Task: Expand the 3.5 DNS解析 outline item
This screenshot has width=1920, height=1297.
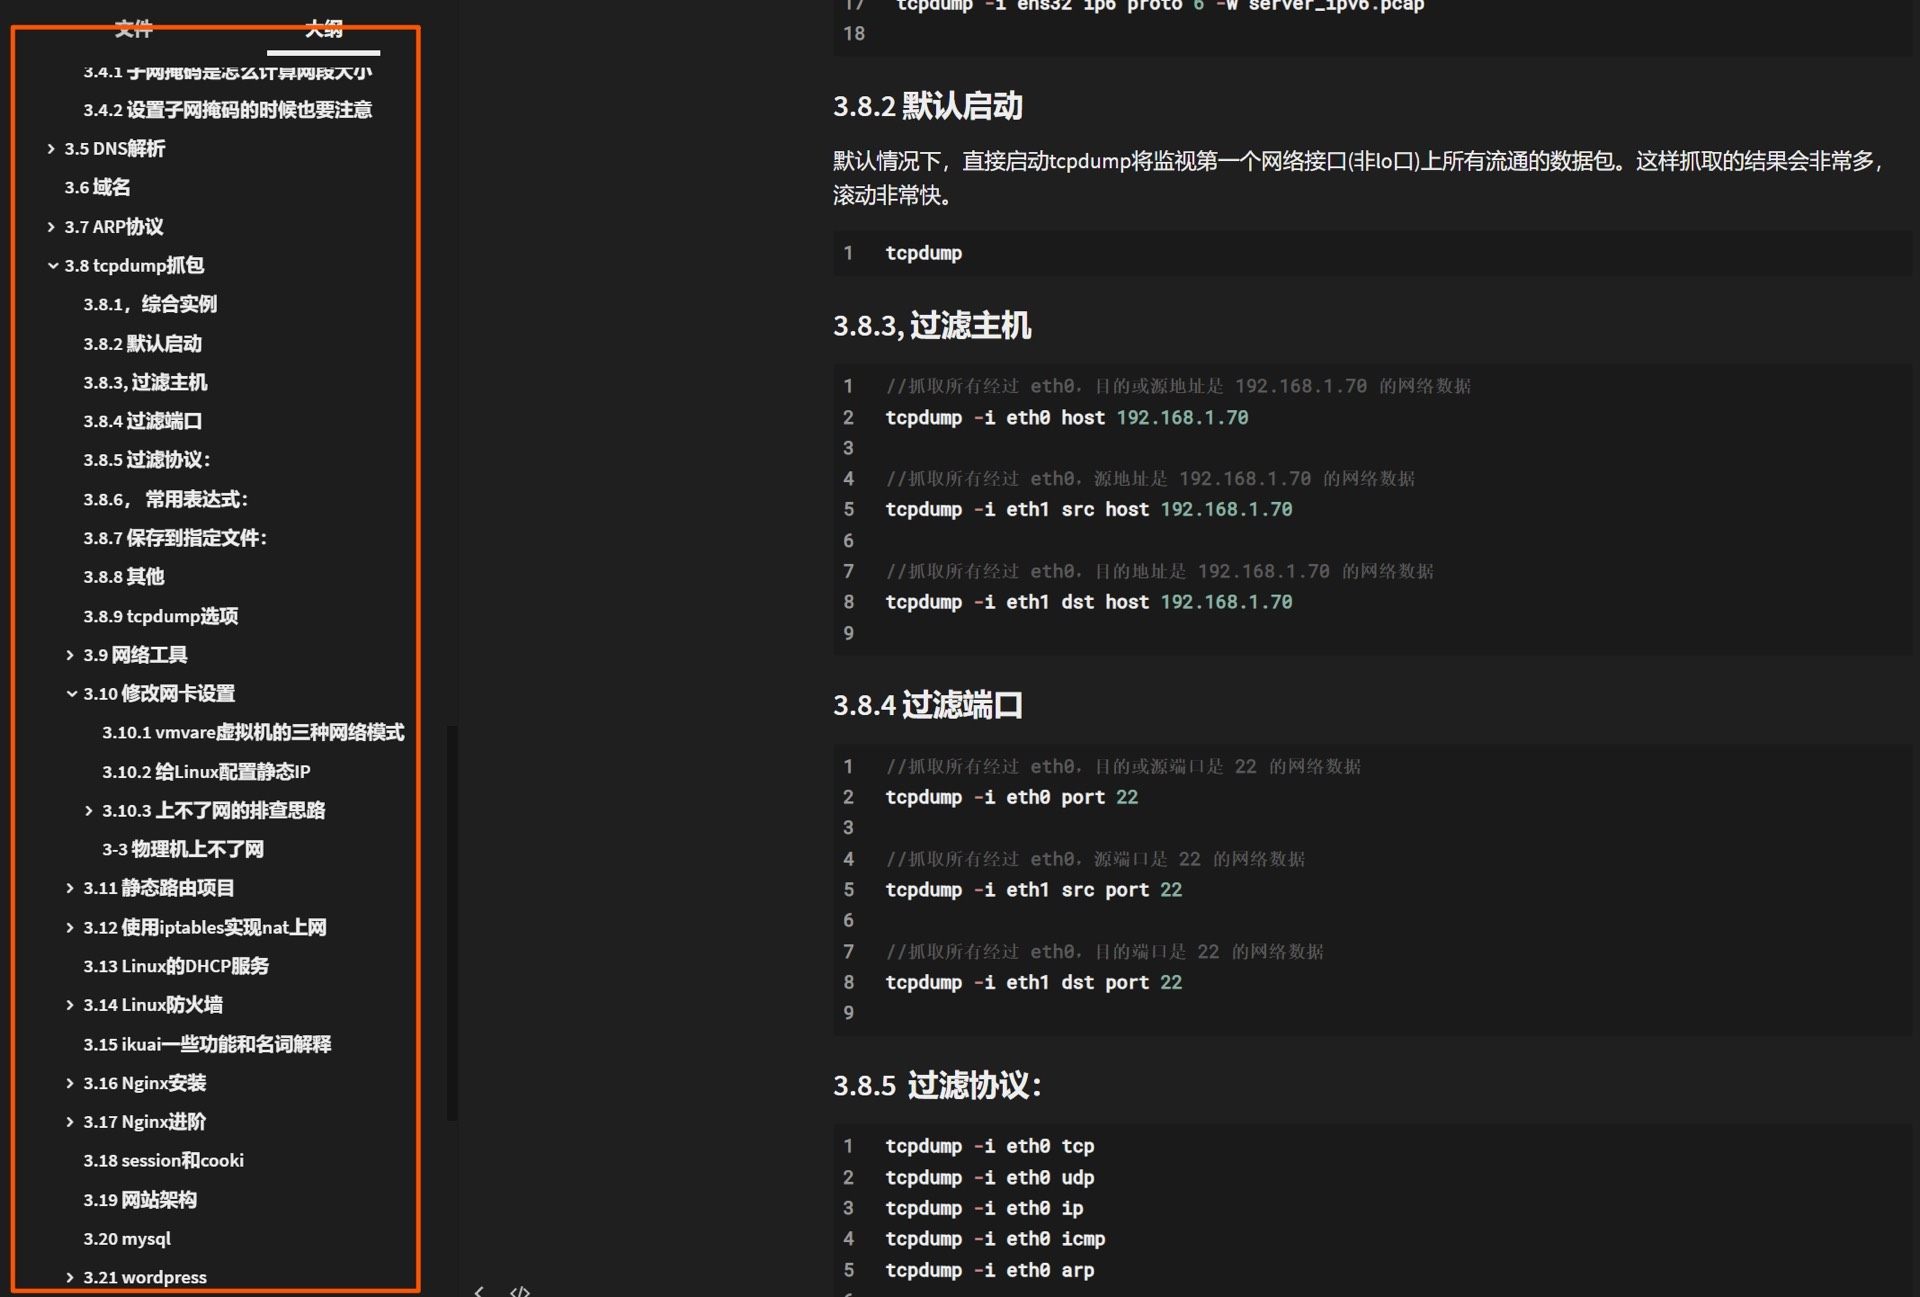Action: tap(51, 149)
